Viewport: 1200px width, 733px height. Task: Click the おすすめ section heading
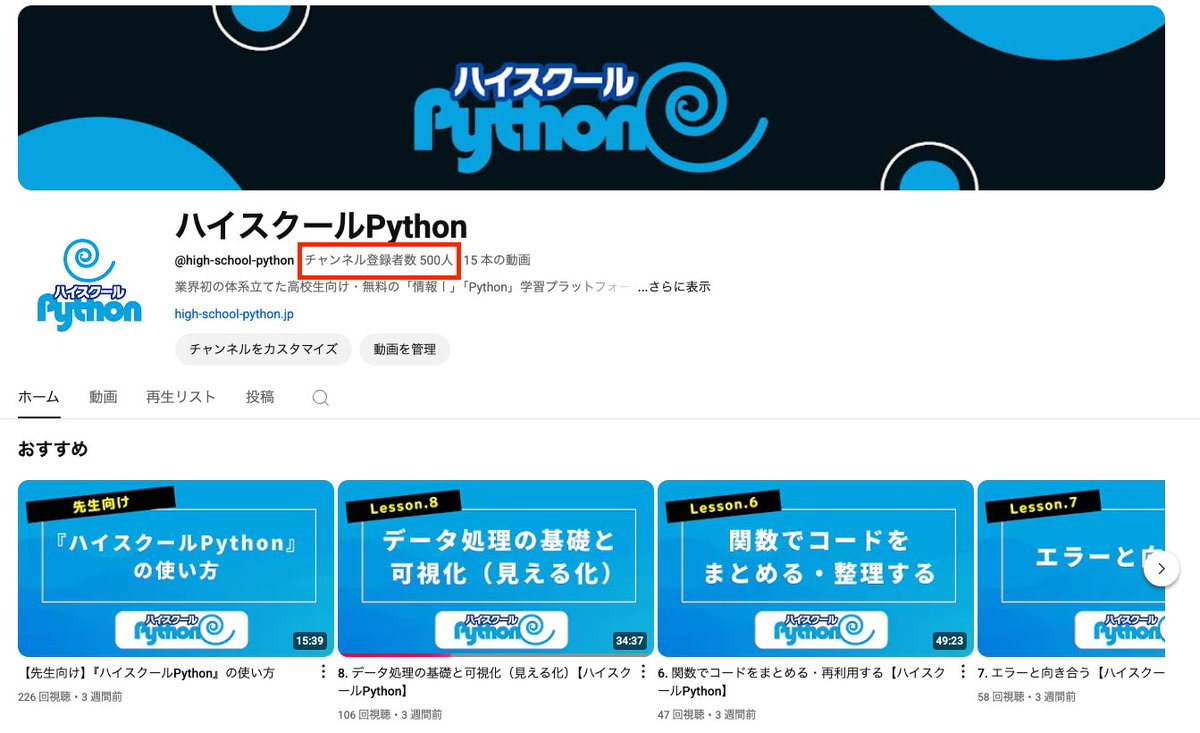coord(53,449)
